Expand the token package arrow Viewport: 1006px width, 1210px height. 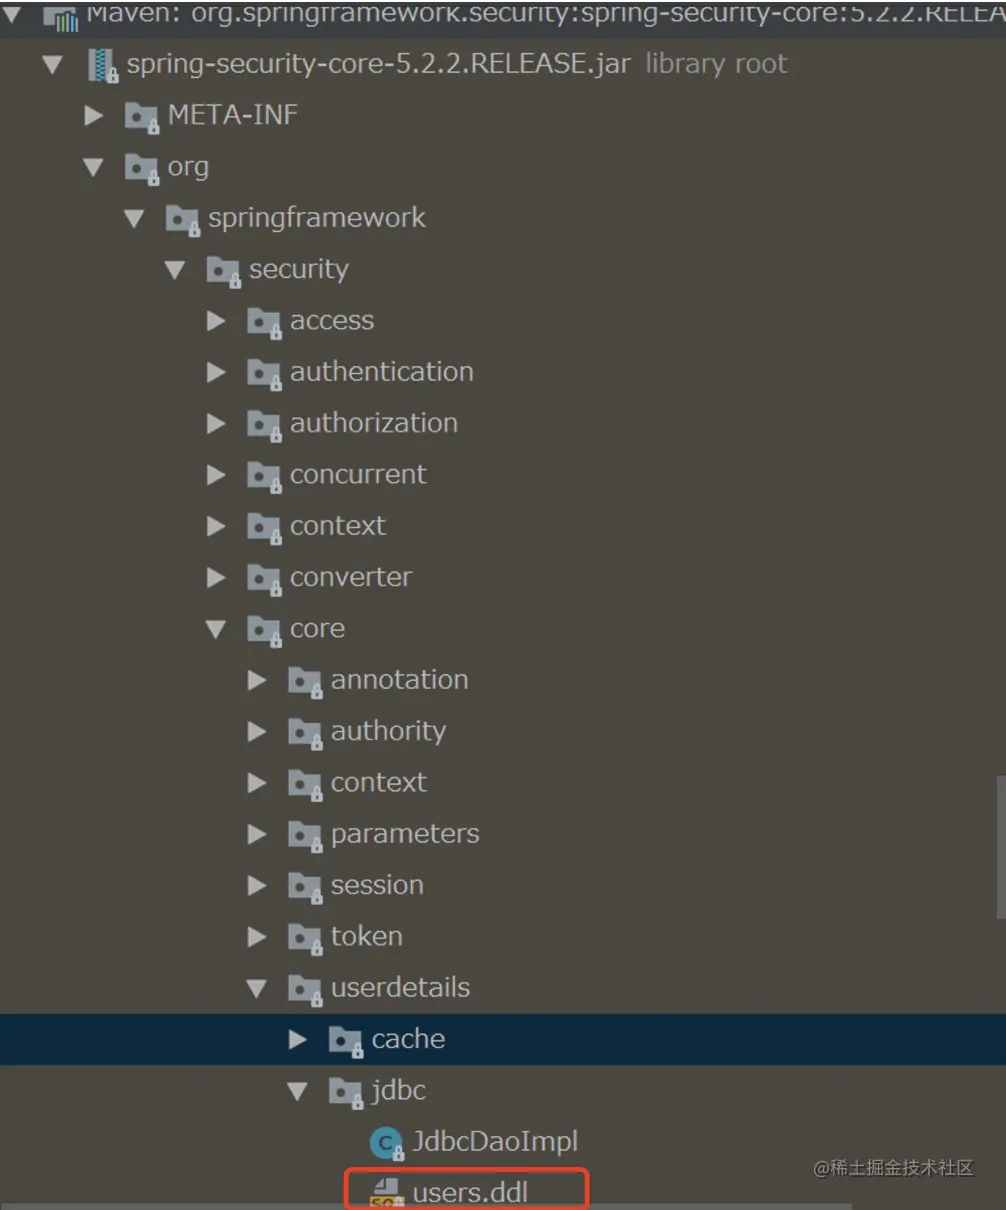pyautogui.click(x=257, y=937)
